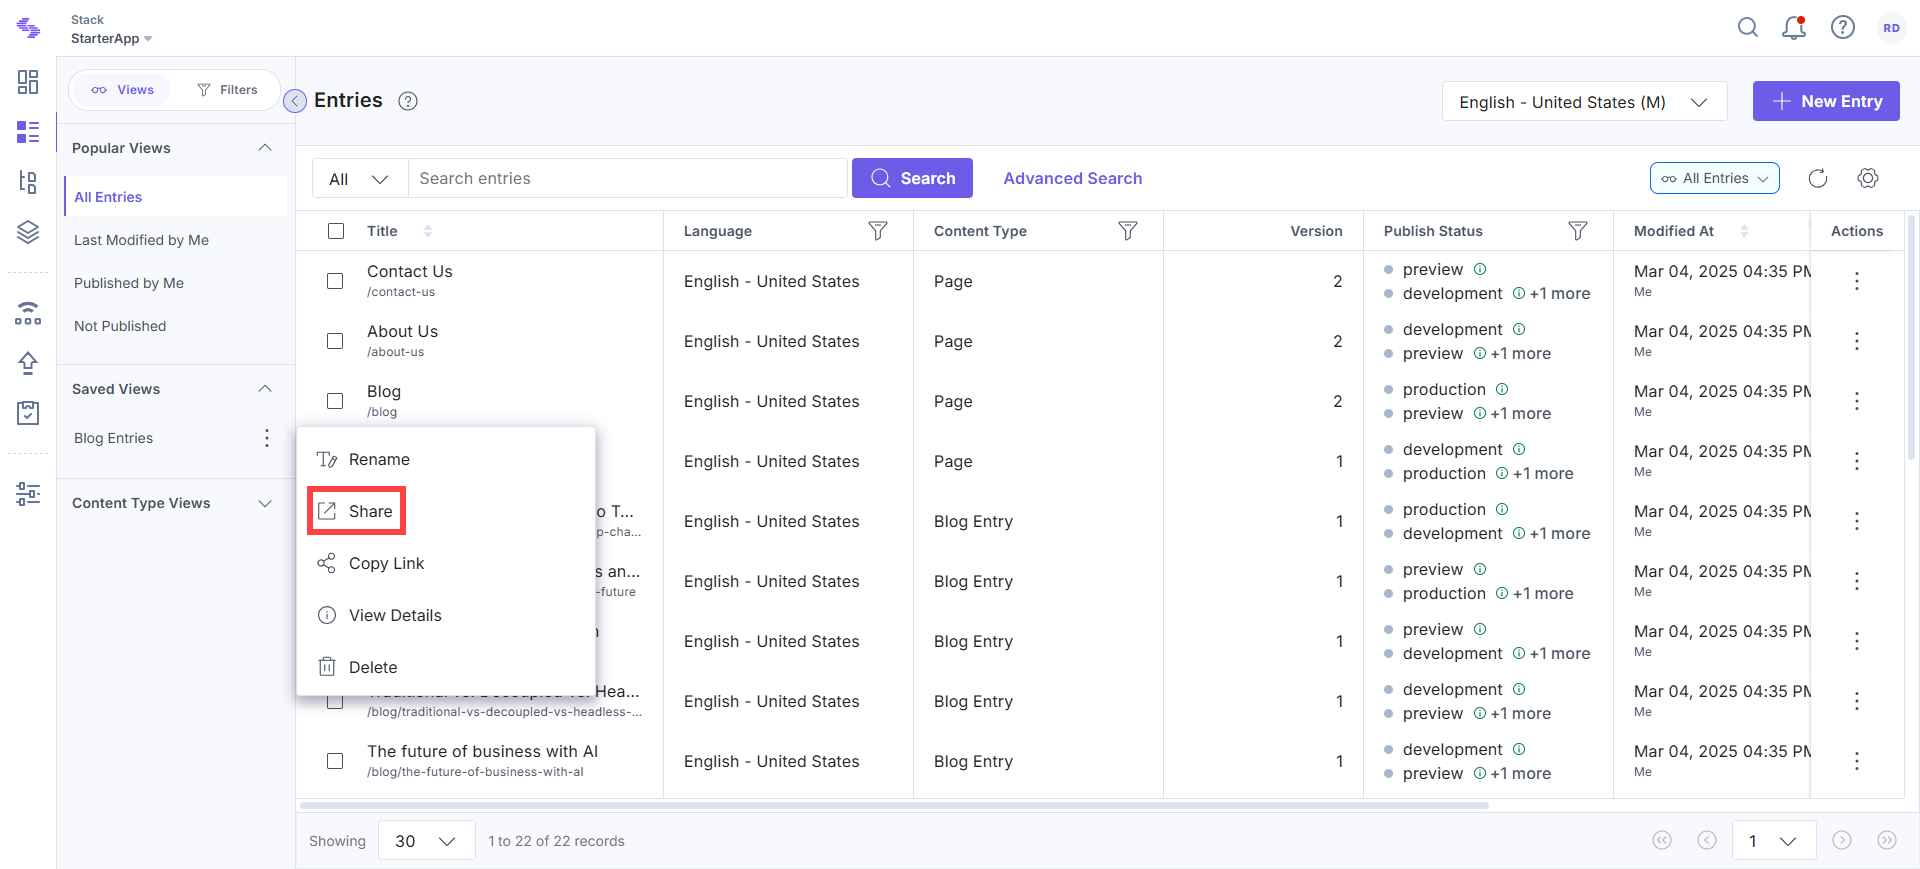Collapse the views side panel arrow
The height and width of the screenshot is (869, 1920).
(x=295, y=101)
